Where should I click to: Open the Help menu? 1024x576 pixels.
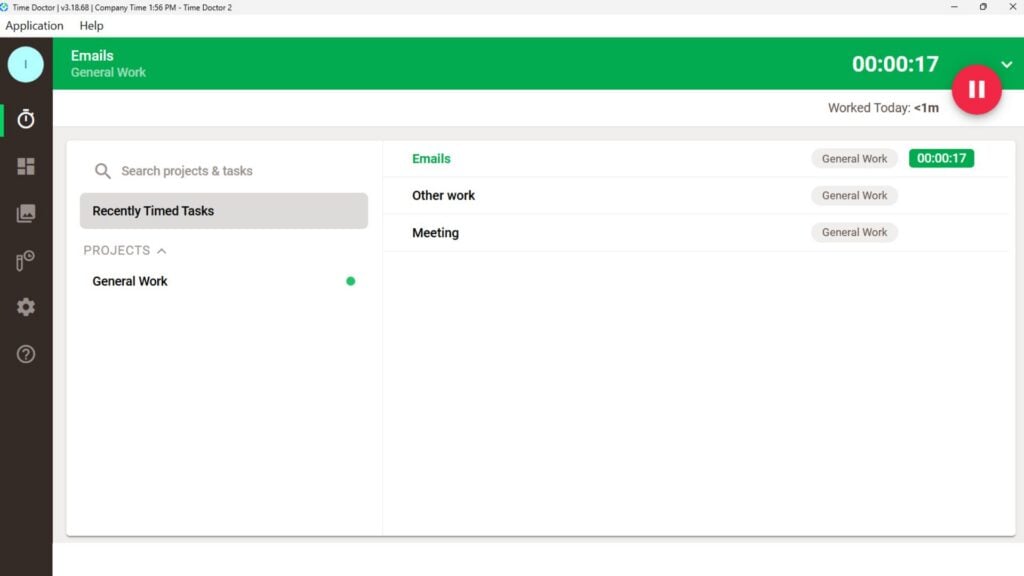(x=91, y=25)
